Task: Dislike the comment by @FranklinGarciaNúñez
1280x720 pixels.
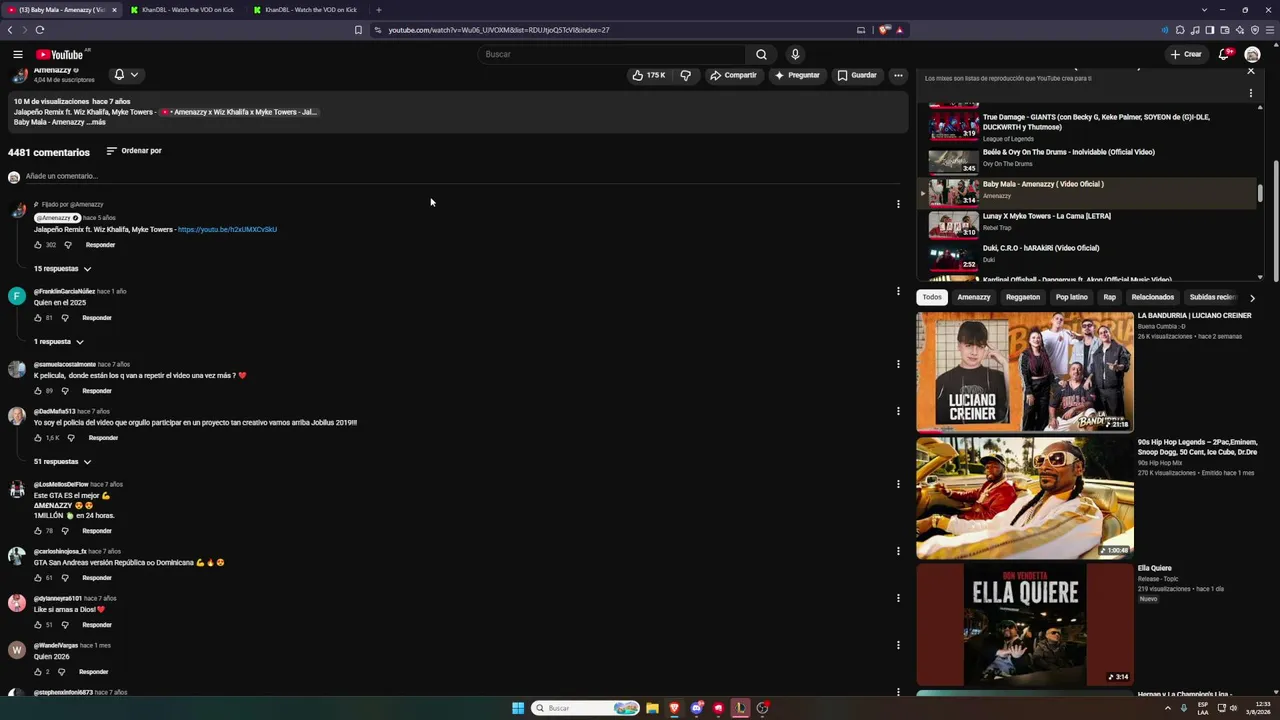Action: point(65,318)
